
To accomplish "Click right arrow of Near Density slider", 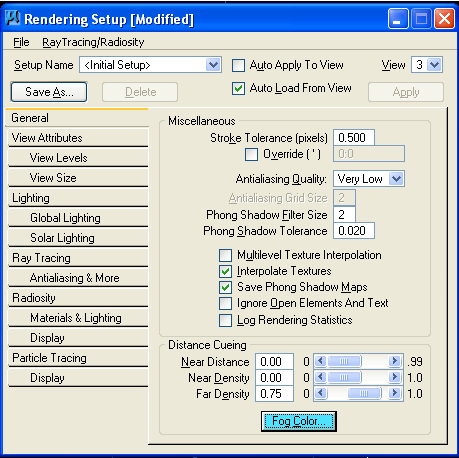I will [395, 377].
